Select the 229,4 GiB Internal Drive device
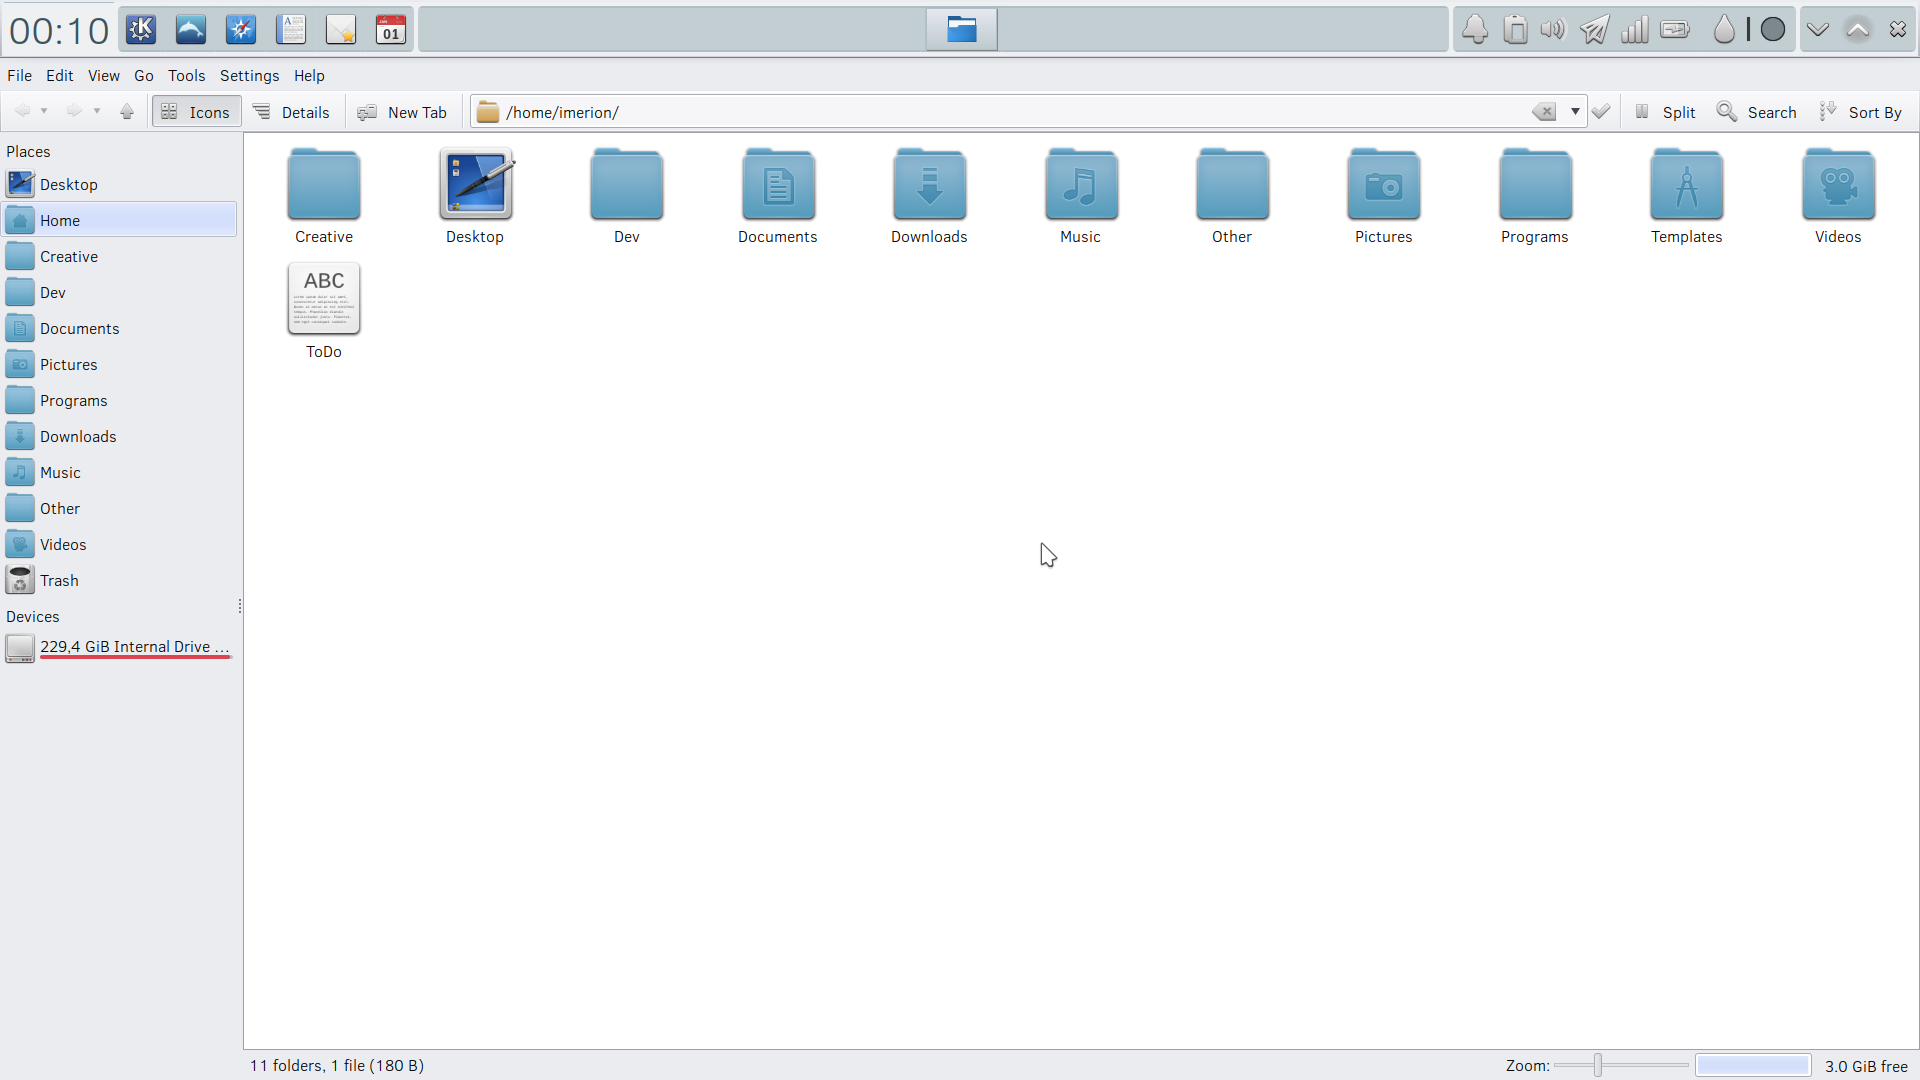Viewport: 1920px width, 1080px height. (x=120, y=648)
